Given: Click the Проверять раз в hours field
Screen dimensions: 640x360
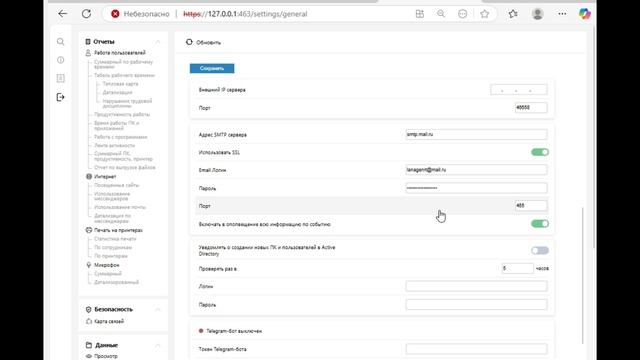Looking at the screenshot, I should pos(517,269).
